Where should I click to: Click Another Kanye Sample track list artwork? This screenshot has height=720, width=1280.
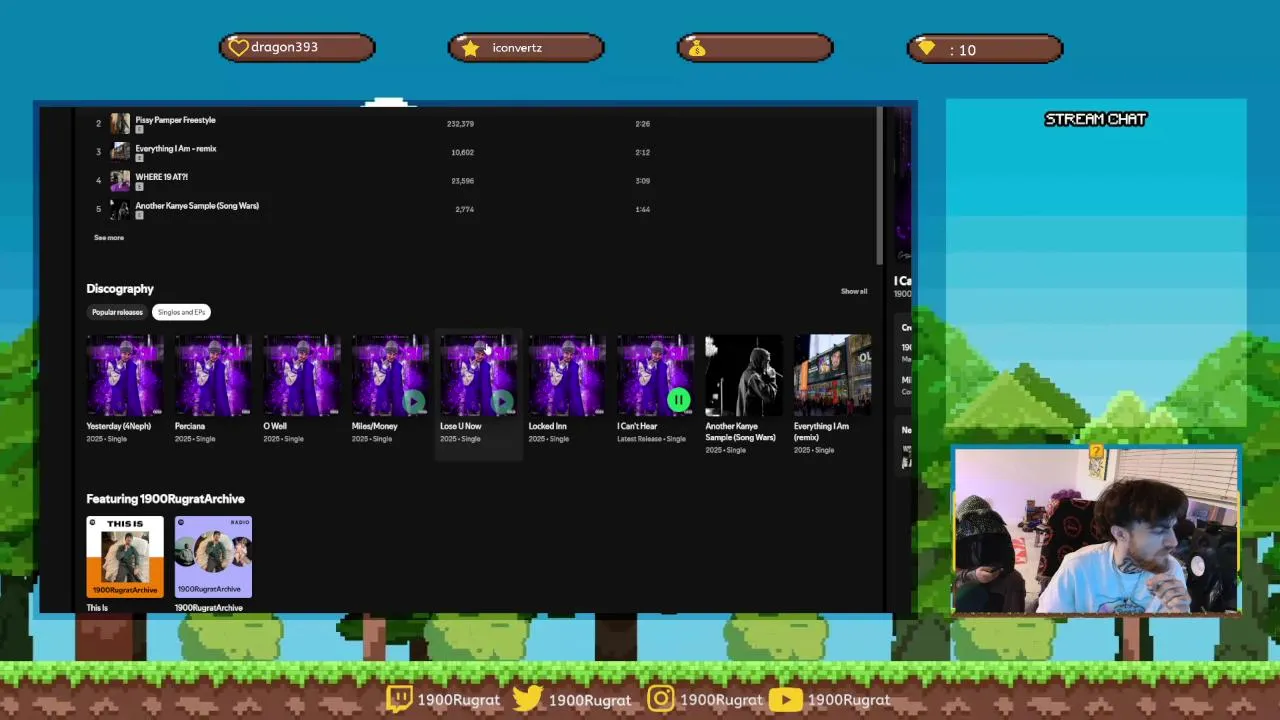pyautogui.click(x=120, y=209)
